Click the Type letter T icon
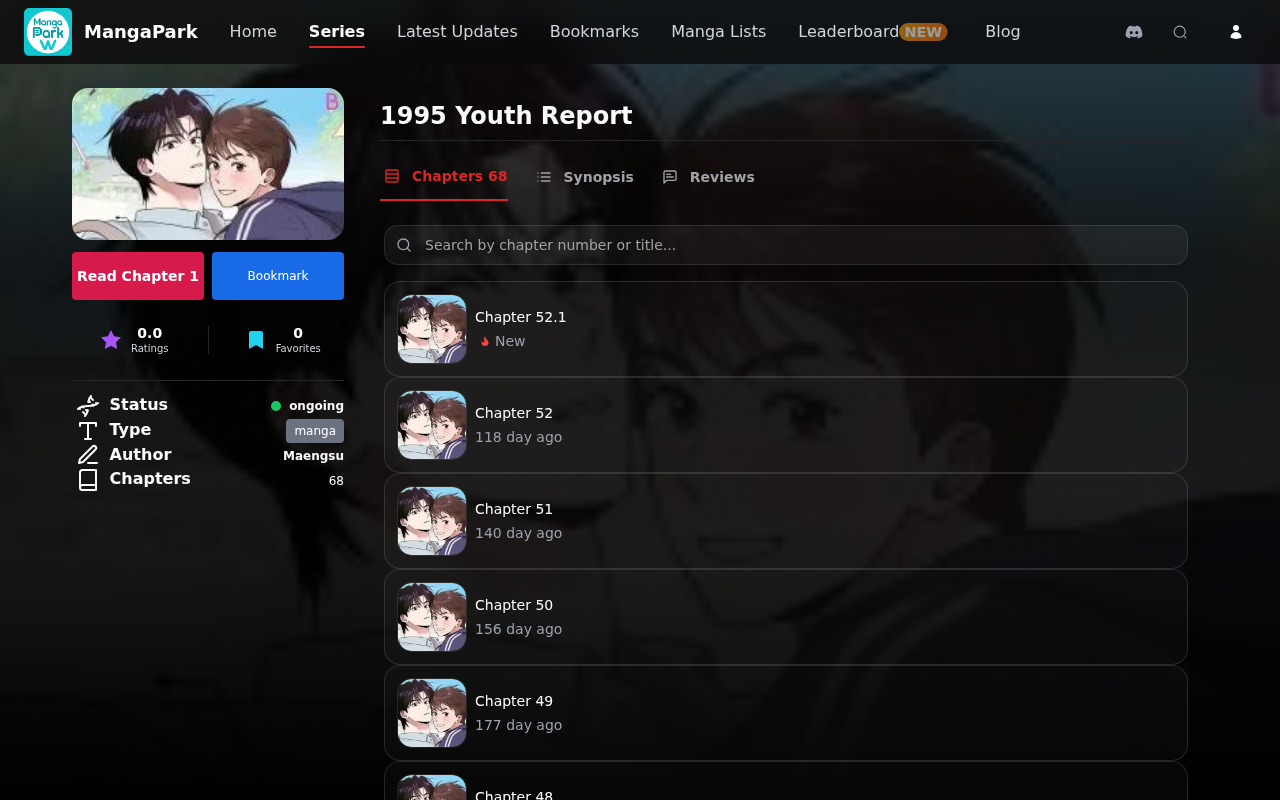The image size is (1280, 800). click(88, 430)
